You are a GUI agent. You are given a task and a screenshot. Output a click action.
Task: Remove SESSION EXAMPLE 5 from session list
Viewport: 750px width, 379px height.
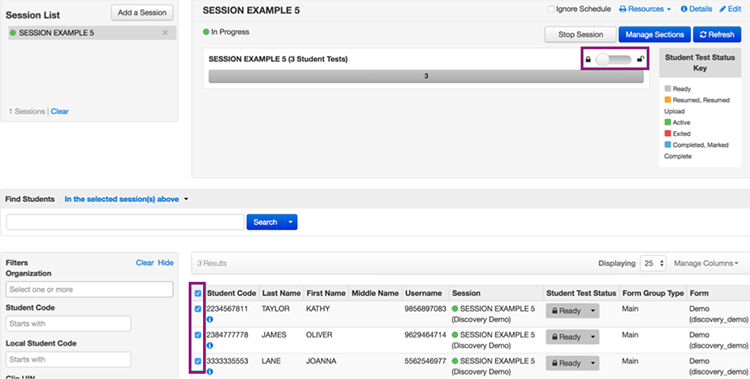tap(165, 33)
